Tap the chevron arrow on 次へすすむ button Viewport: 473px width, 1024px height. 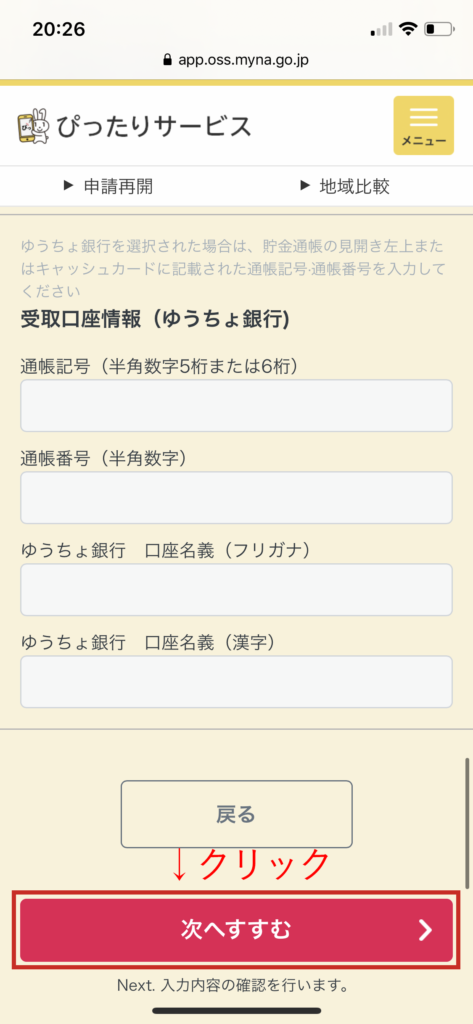pyautogui.click(x=425, y=930)
